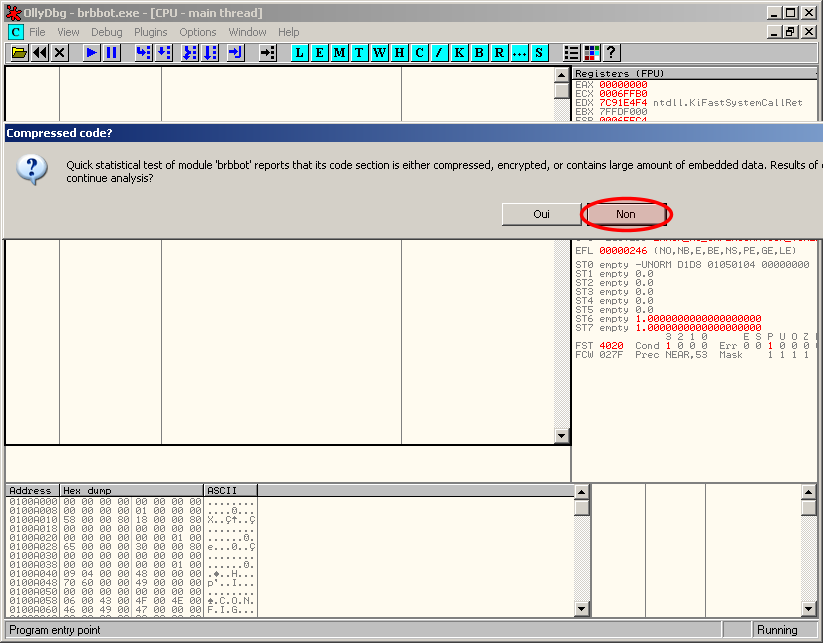823x643 pixels.
Task: Click the hex dump pane scroll up arrow
Action: (582, 492)
